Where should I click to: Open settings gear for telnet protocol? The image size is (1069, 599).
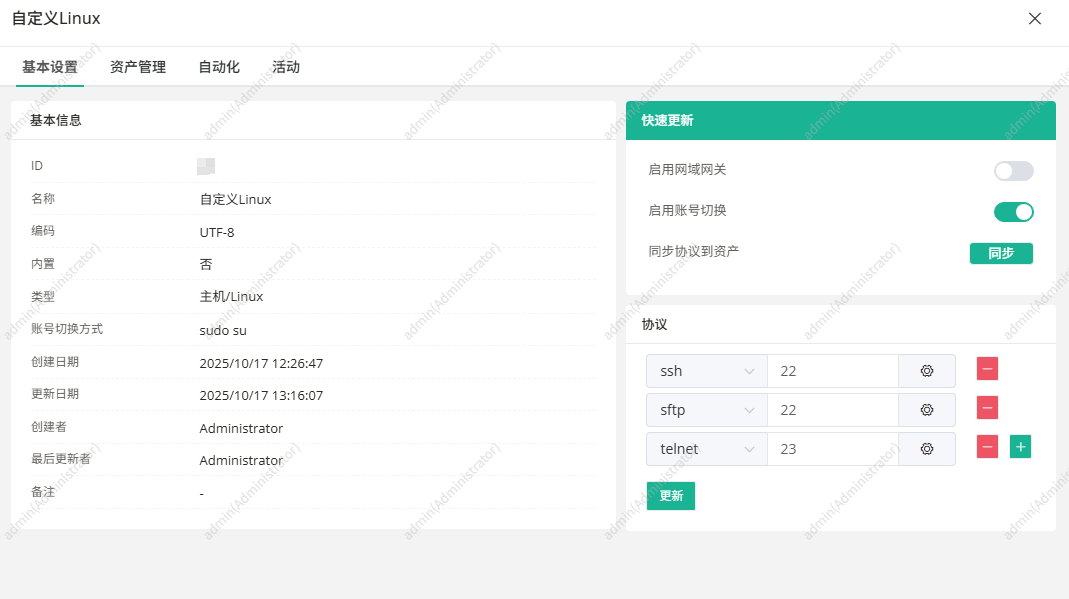tap(927, 449)
